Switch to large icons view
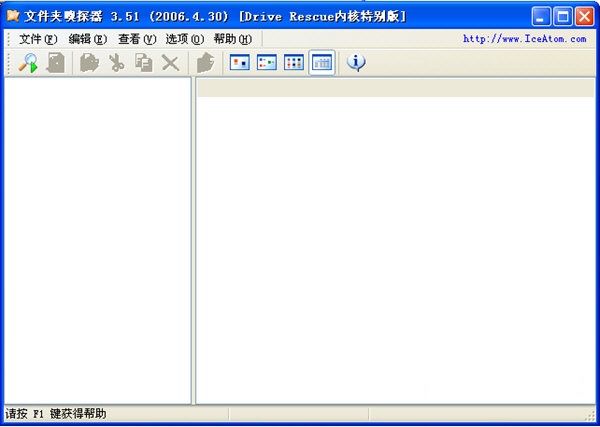This screenshot has width=600, height=427. coord(240,62)
